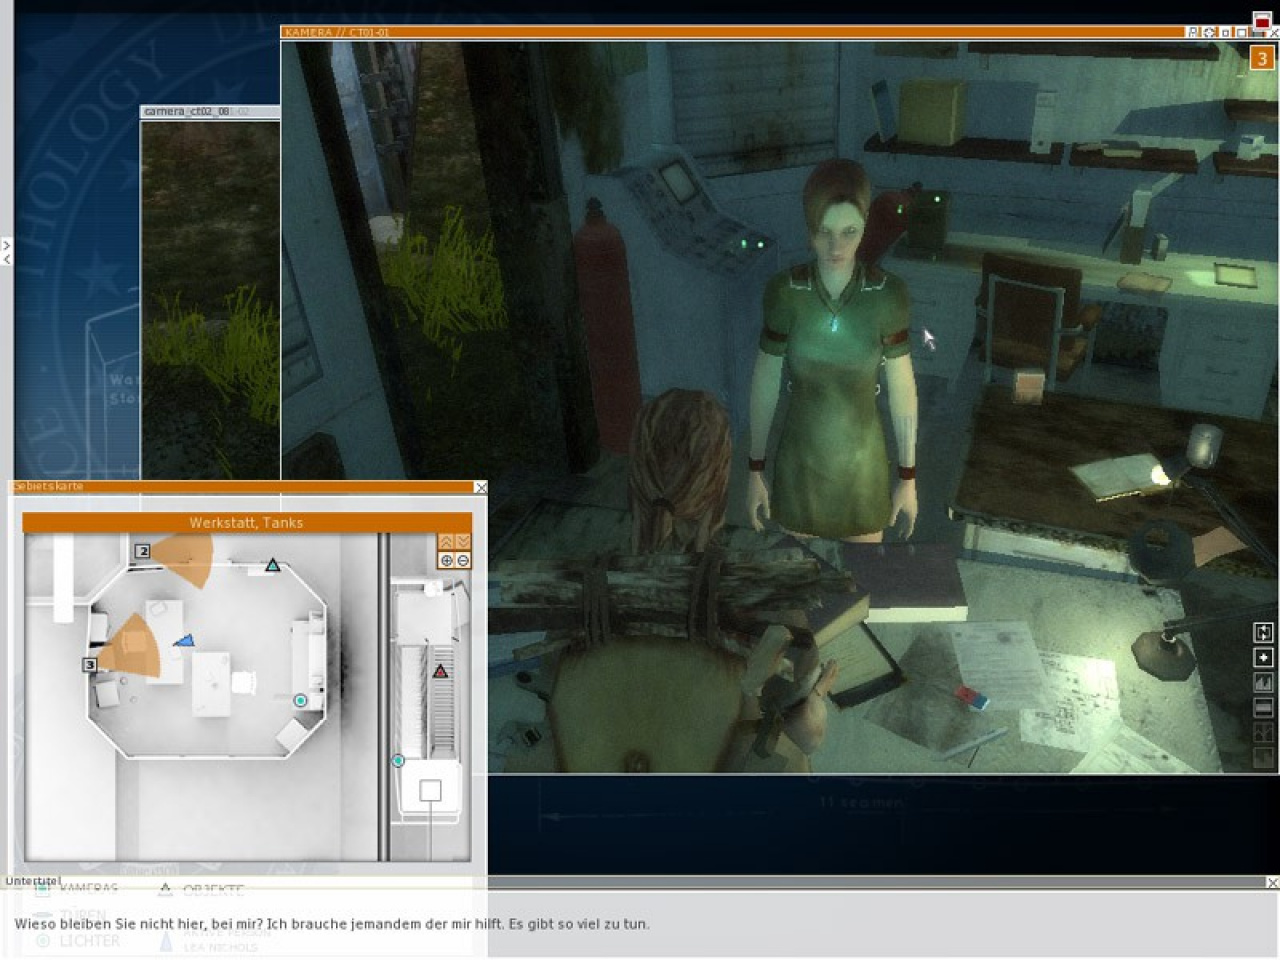Close the Untertitel subtitle bar
The width and height of the screenshot is (1280, 960).
pos(1272,882)
